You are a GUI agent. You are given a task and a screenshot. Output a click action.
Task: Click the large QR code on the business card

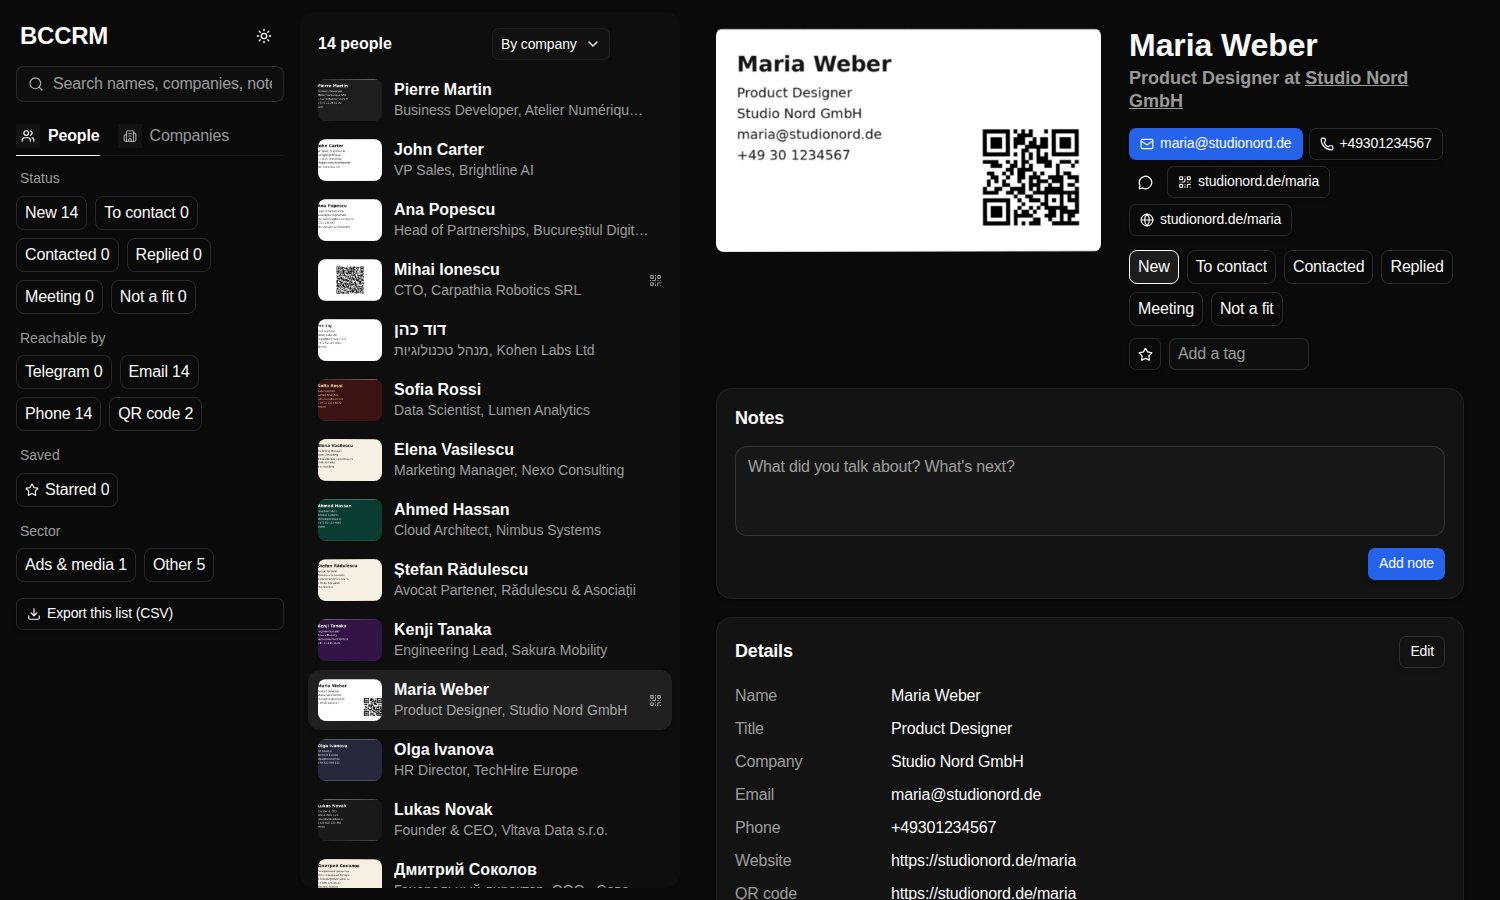coord(1030,177)
